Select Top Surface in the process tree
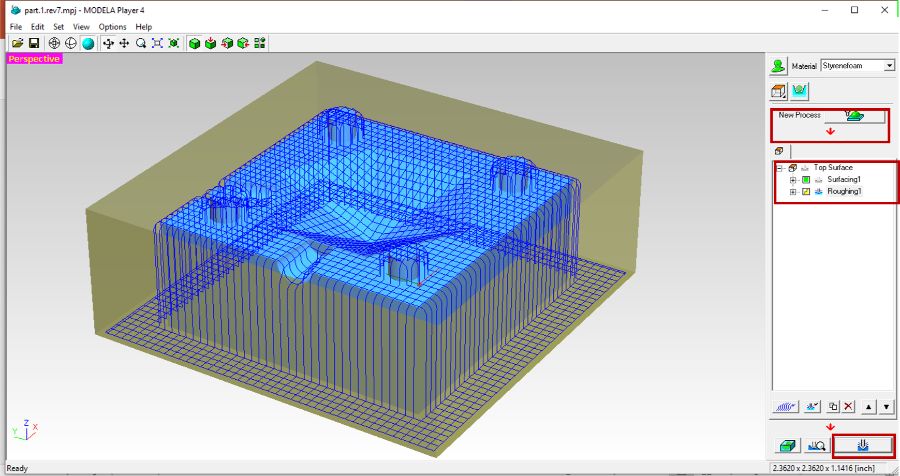900x476 pixels. coord(833,168)
